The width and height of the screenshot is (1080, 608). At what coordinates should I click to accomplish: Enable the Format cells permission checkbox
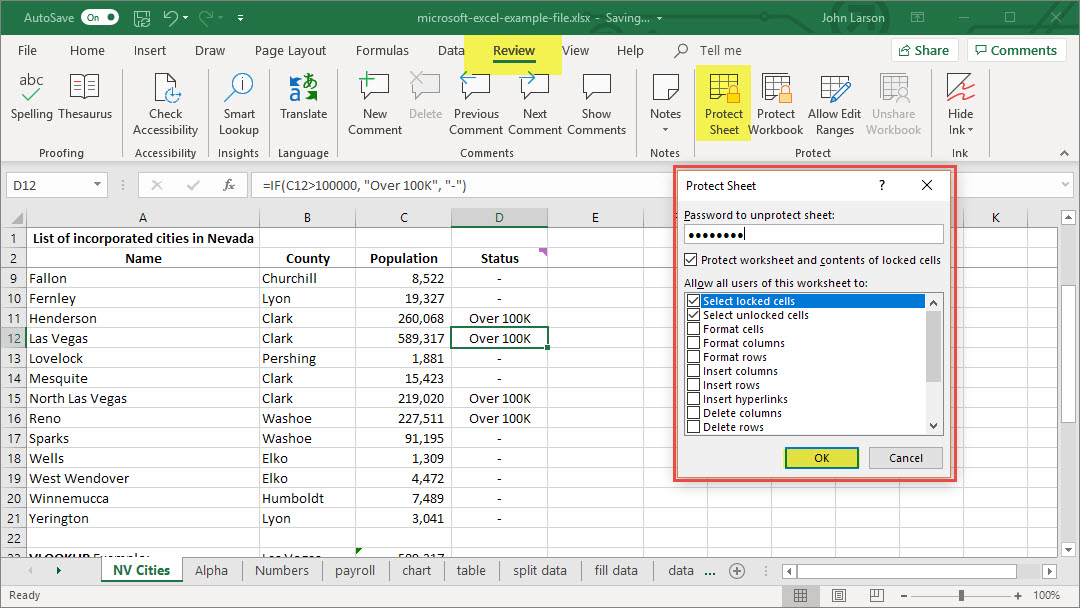[x=693, y=329]
